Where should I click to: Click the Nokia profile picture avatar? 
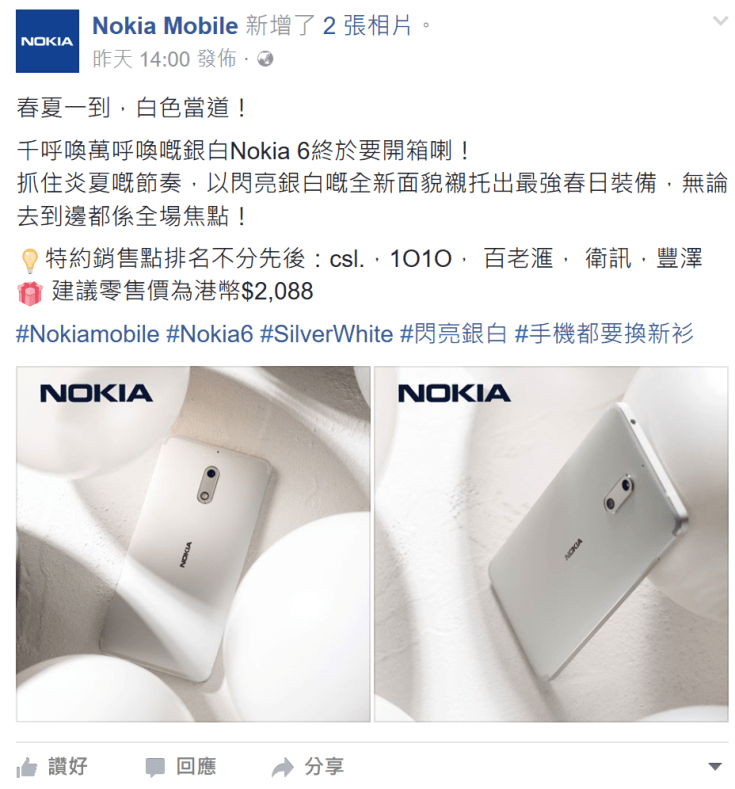tap(47, 41)
